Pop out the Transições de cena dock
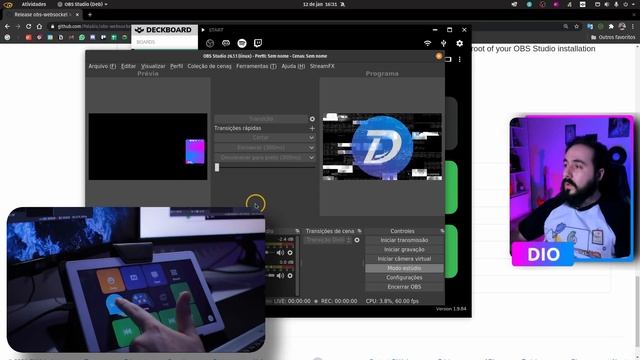The width and height of the screenshot is (640, 360). pyautogui.click(x=359, y=231)
